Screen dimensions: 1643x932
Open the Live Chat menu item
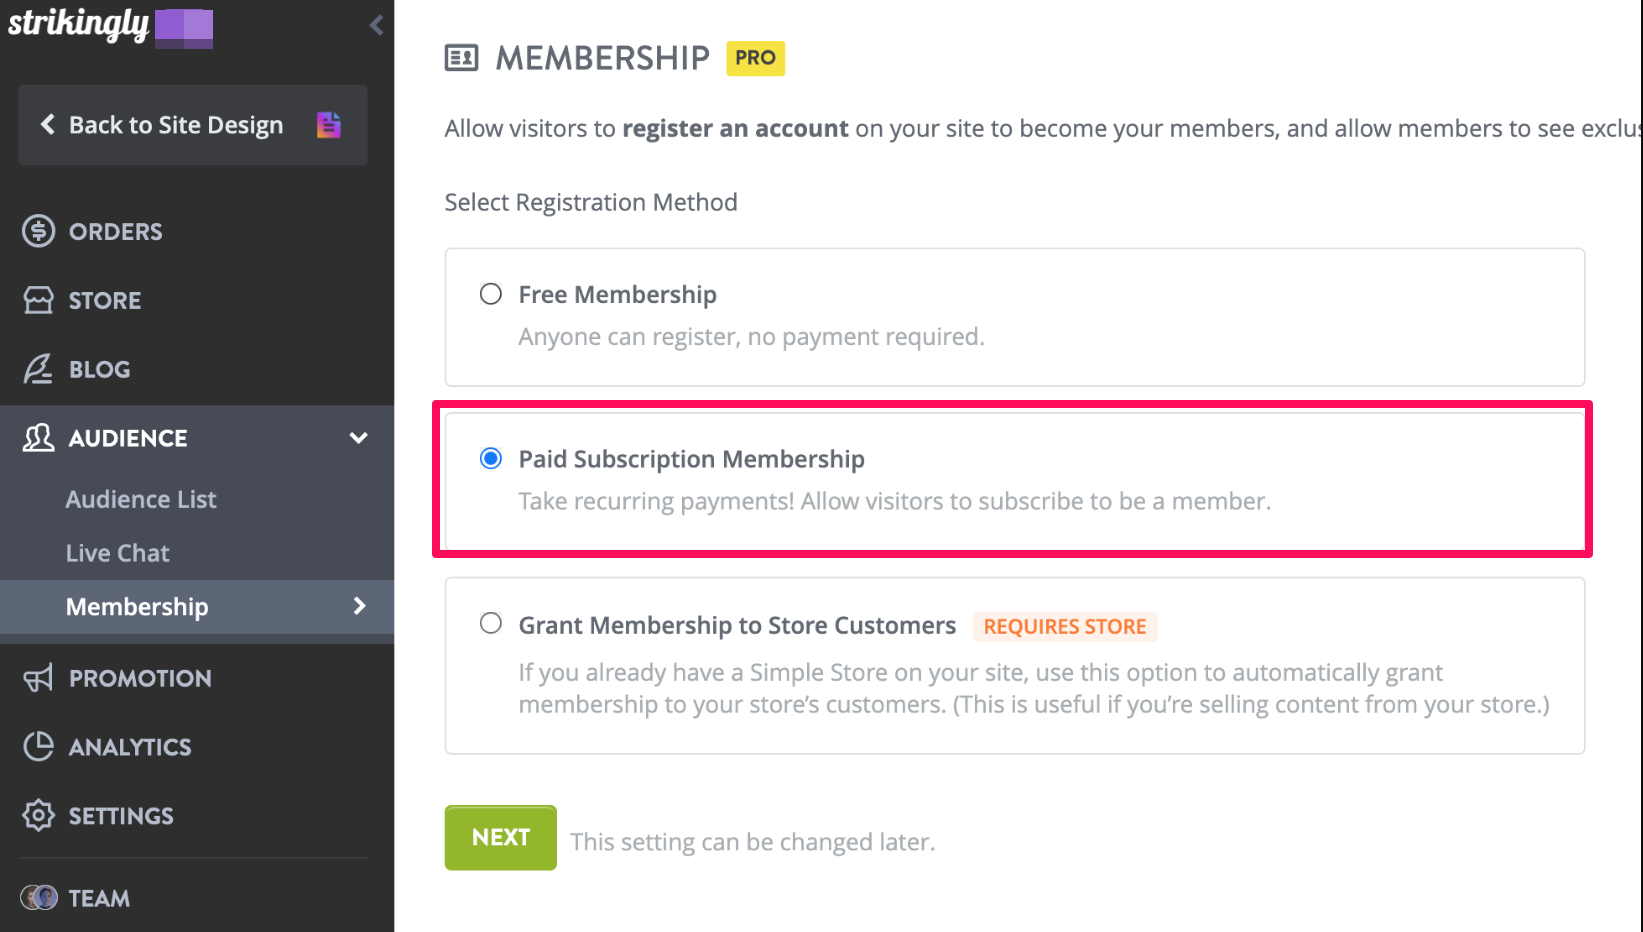(118, 553)
